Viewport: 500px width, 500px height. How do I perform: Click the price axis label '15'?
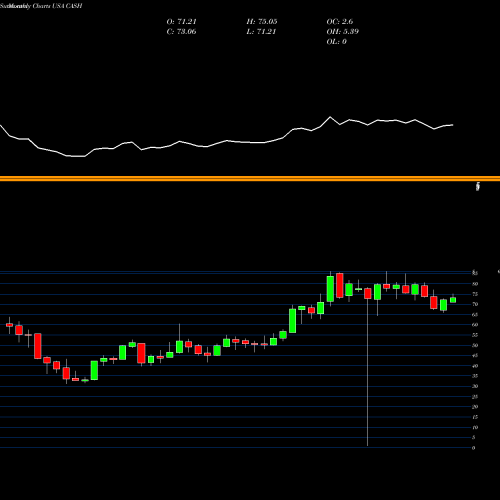click(x=475, y=417)
